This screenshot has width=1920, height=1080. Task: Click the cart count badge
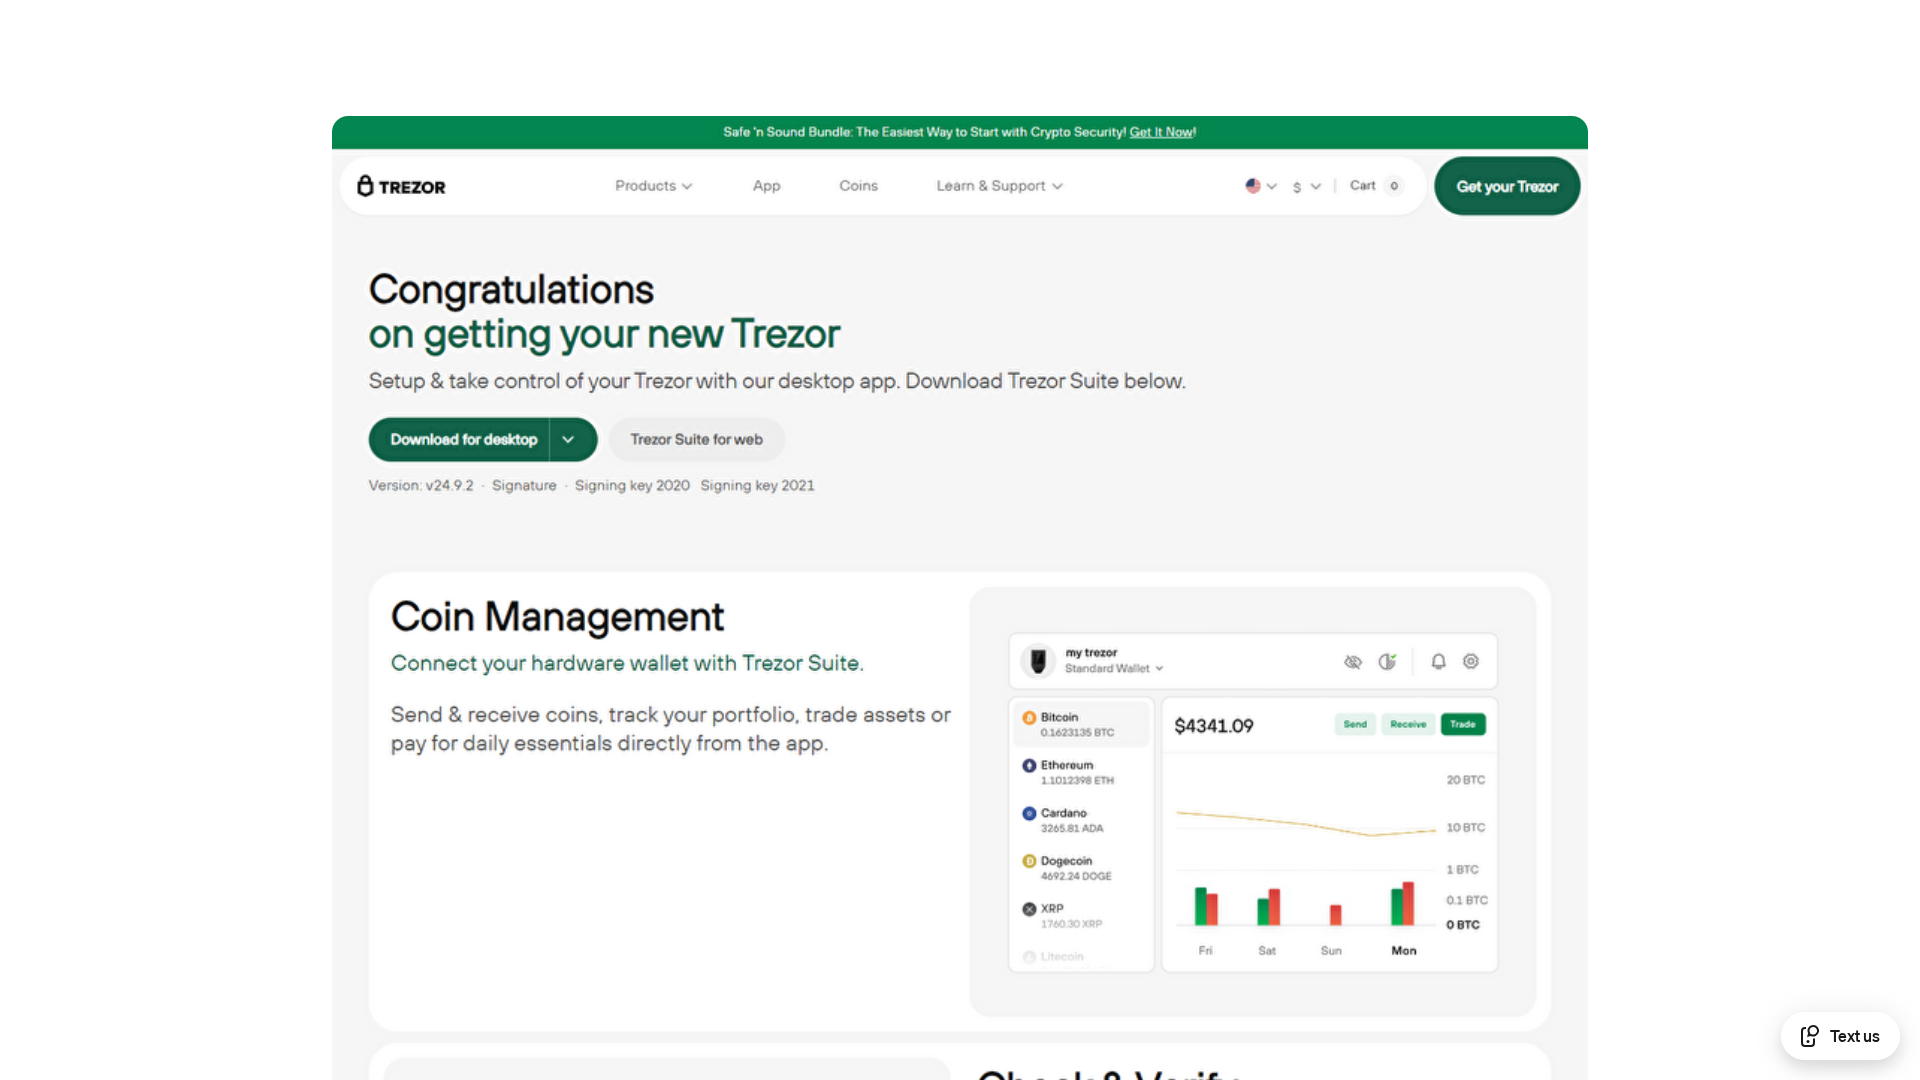[1394, 186]
